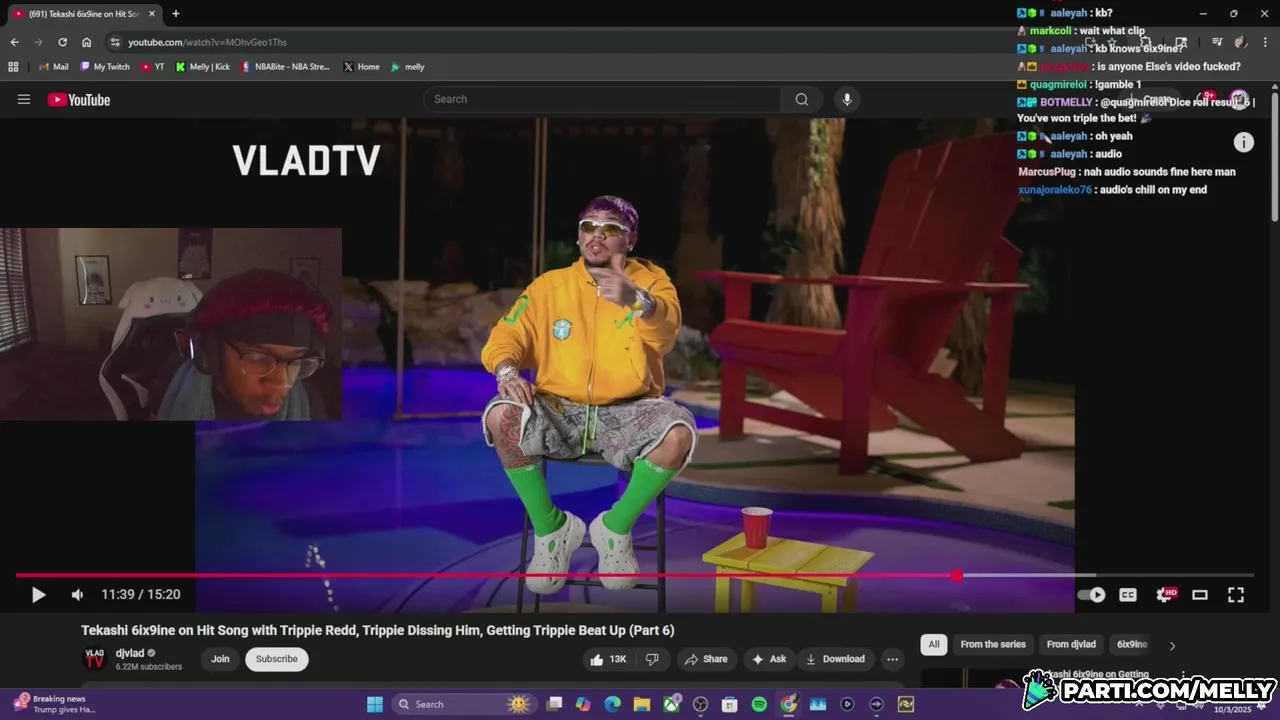The width and height of the screenshot is (1280, 720).
Task: Go to the YouTube home logo
Action: (79, 99)
